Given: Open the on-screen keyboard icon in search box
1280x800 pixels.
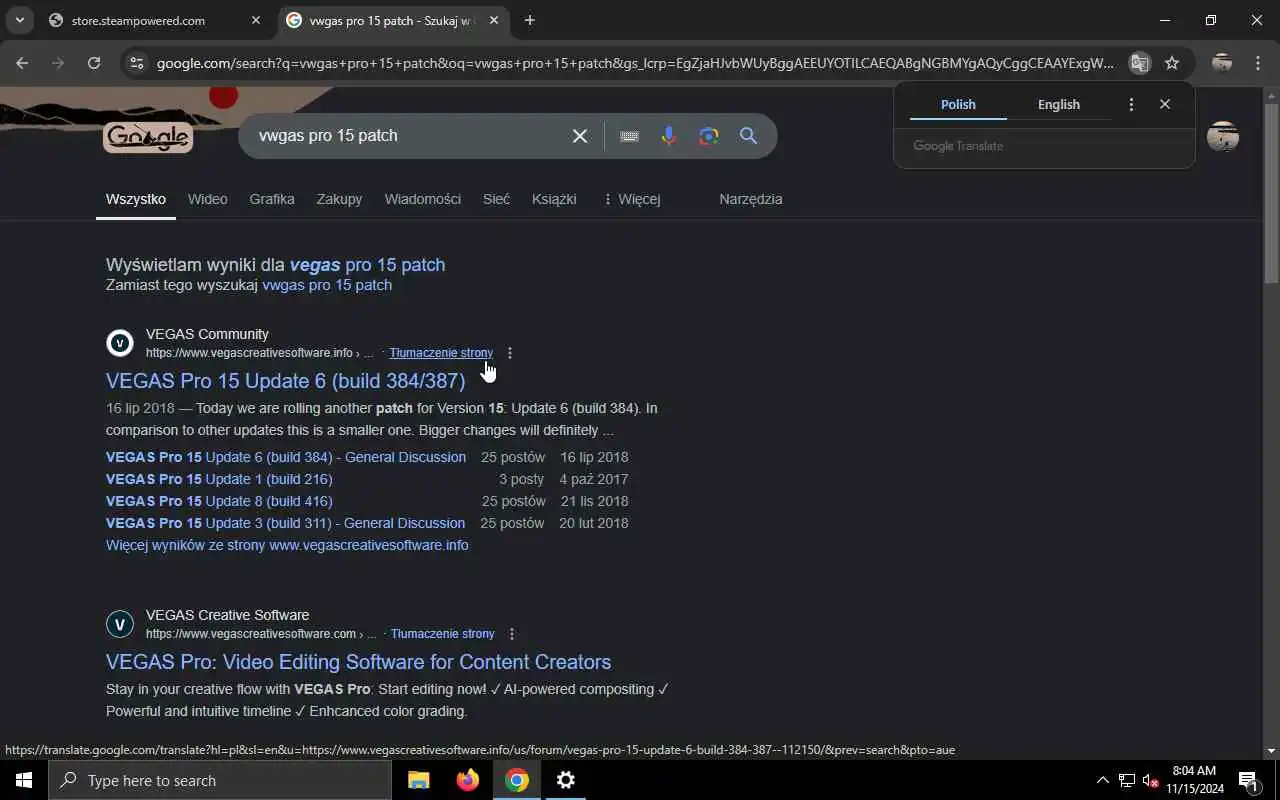Looking at the screenshot, I should [x=629, y=136].
